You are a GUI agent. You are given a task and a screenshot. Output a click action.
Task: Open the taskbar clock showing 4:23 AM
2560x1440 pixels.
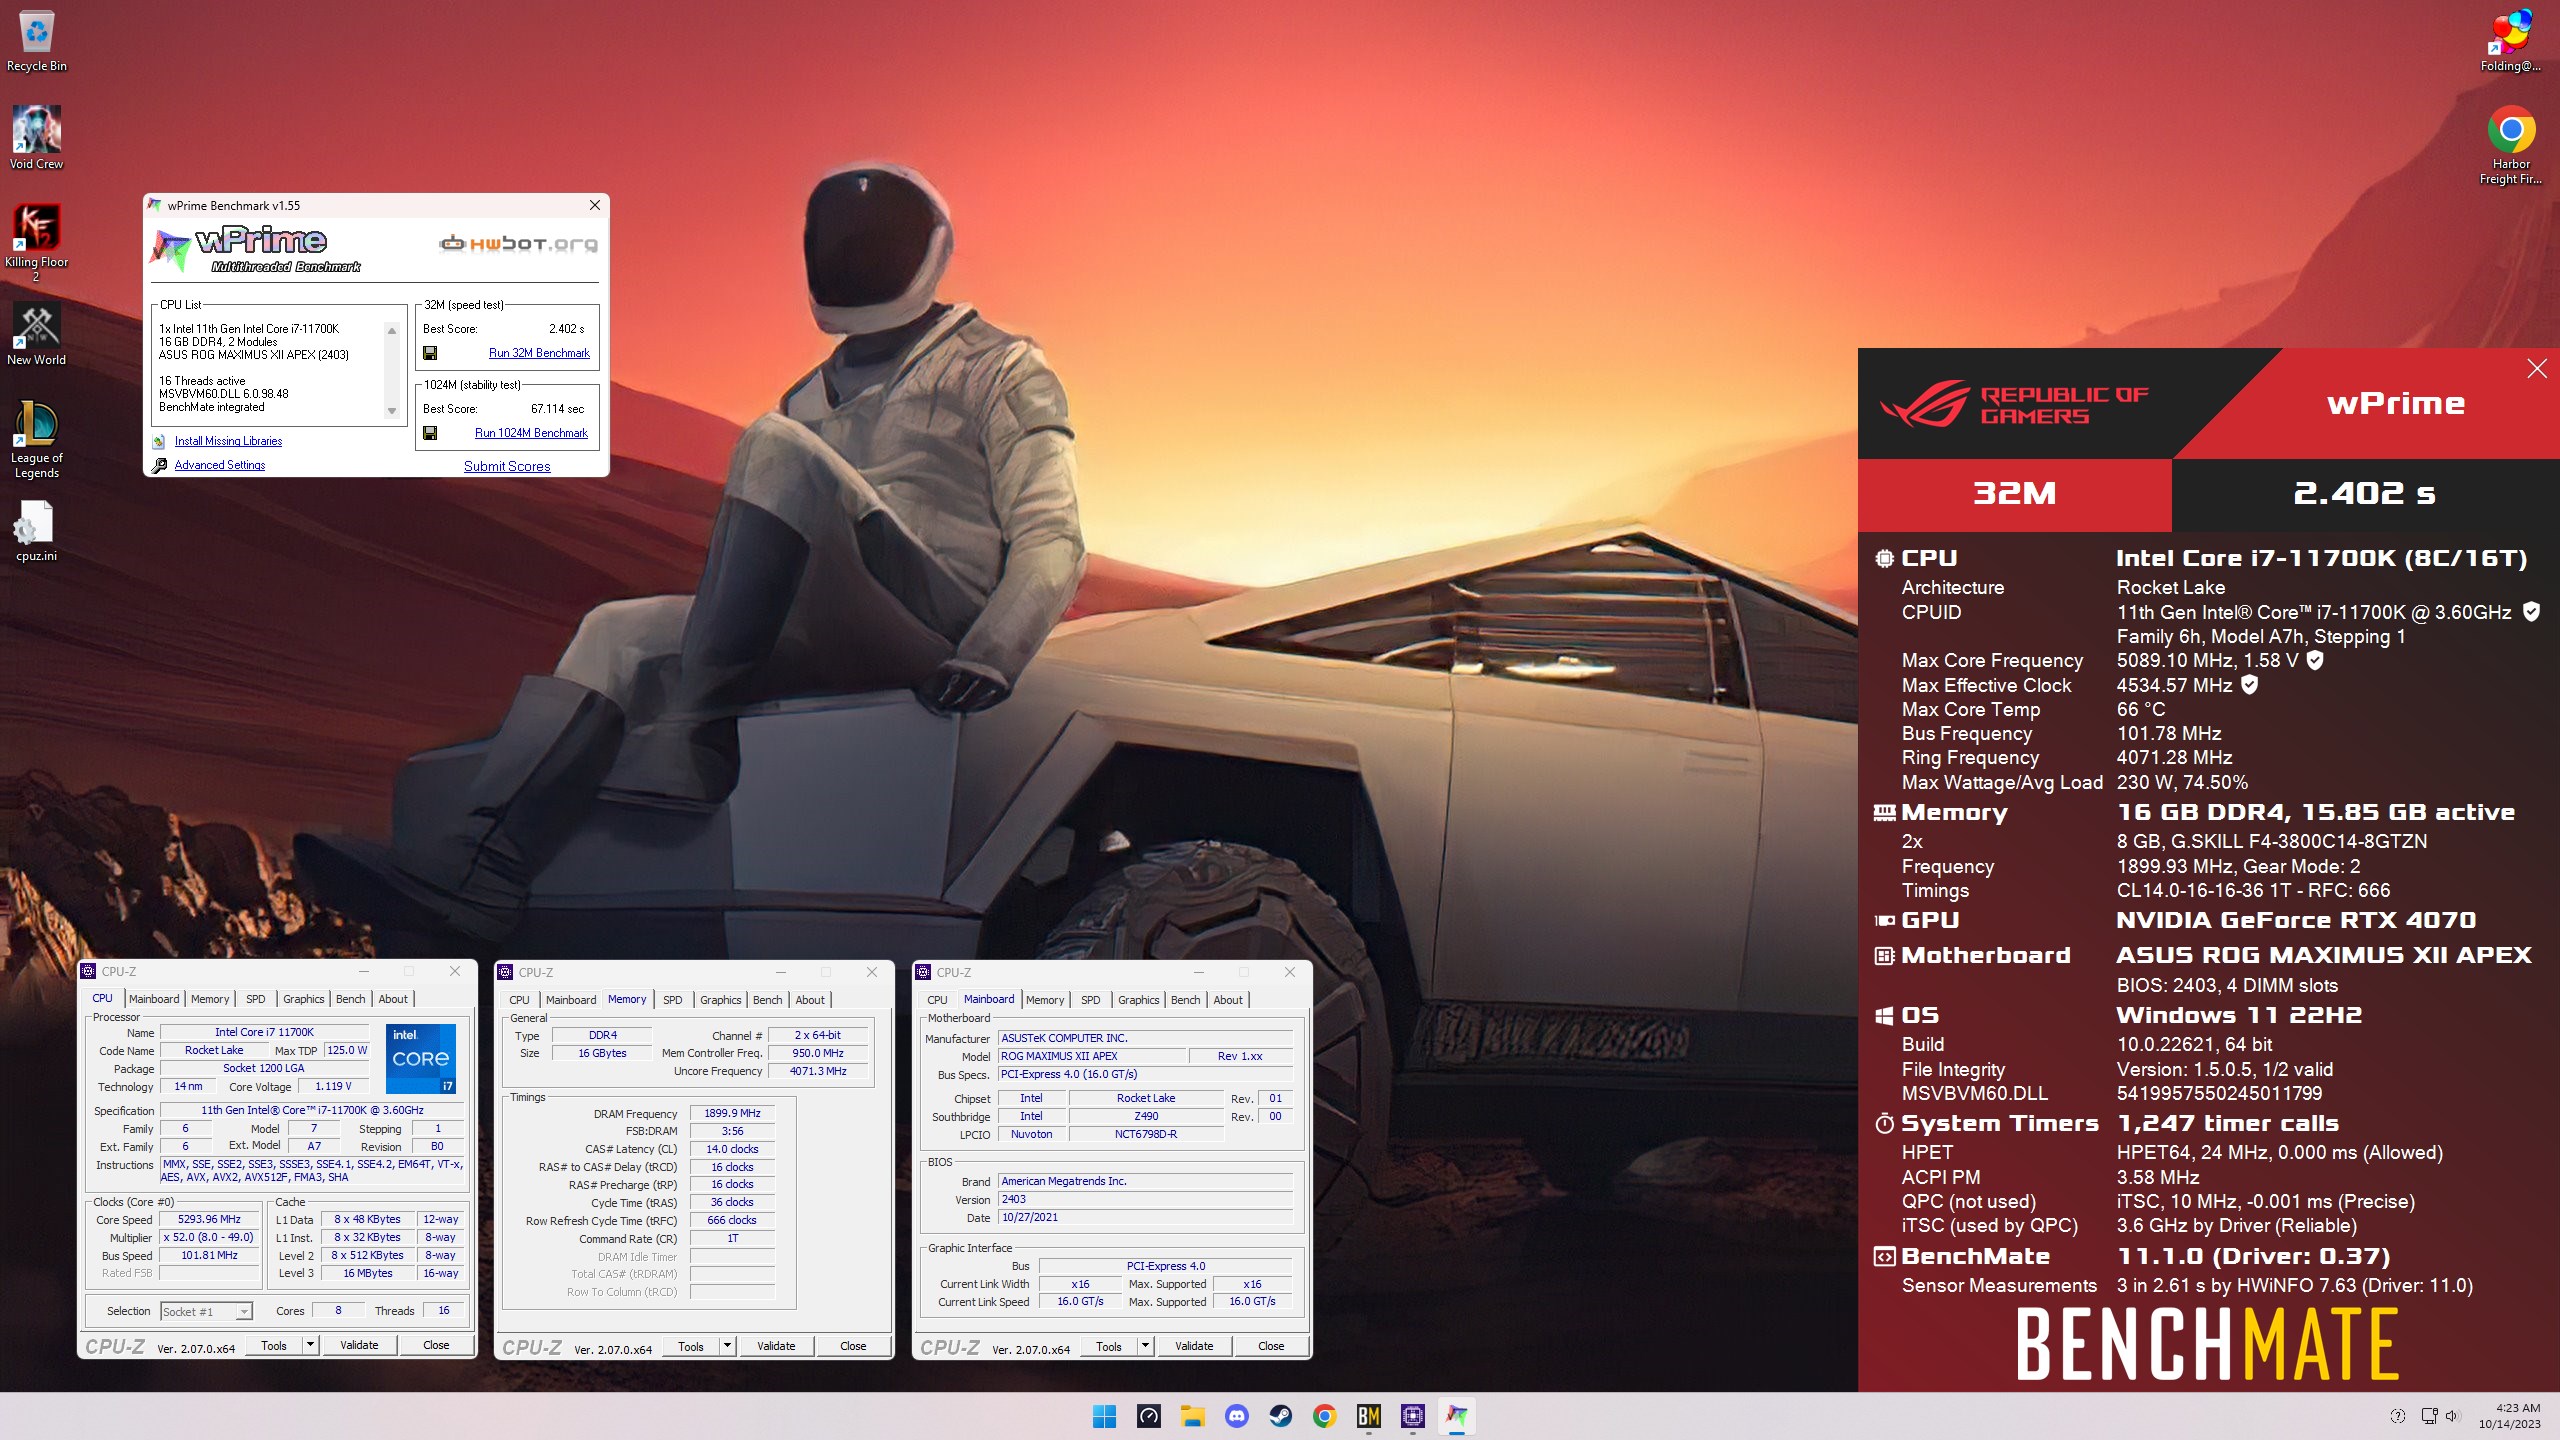click(x=2509, y=1416)
